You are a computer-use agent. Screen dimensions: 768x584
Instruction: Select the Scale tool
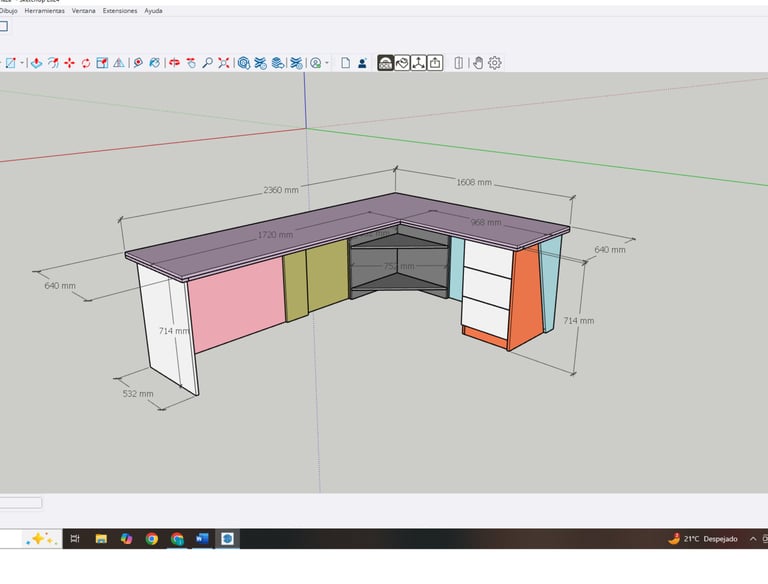click(x=102, y=63)
